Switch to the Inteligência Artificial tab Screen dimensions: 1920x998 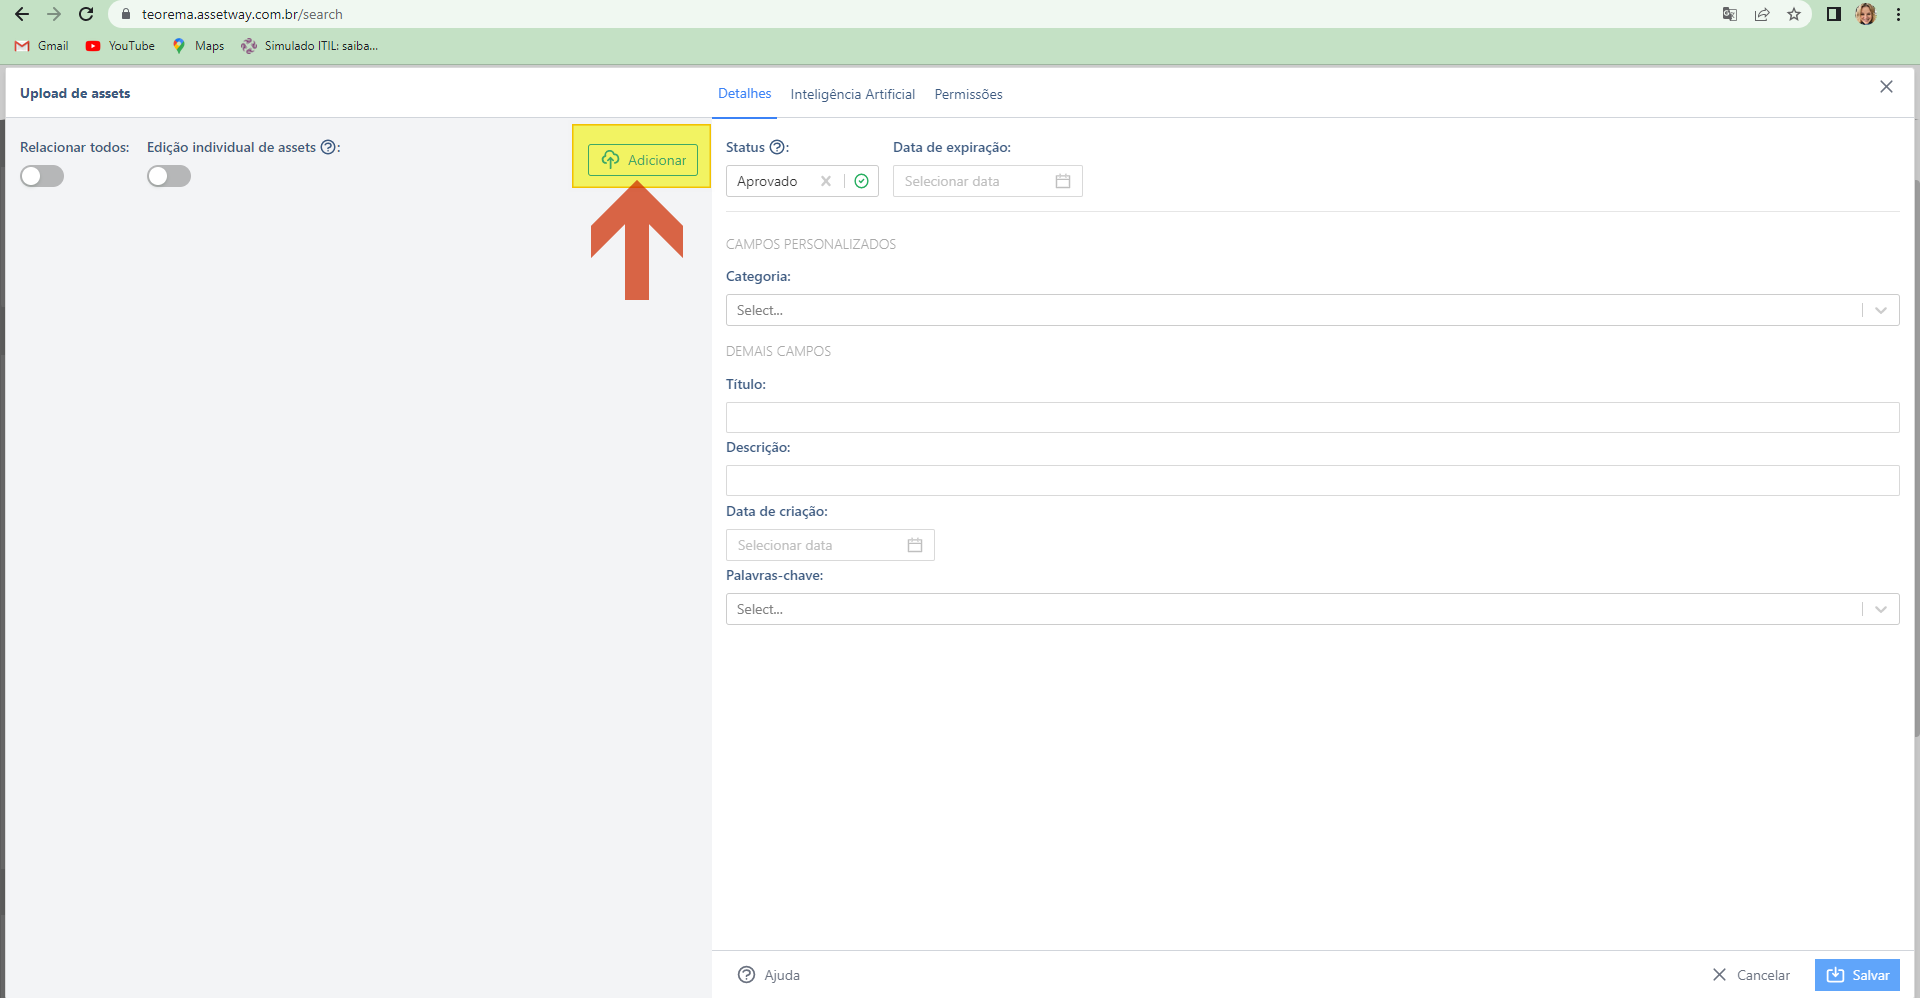[852, 94]
